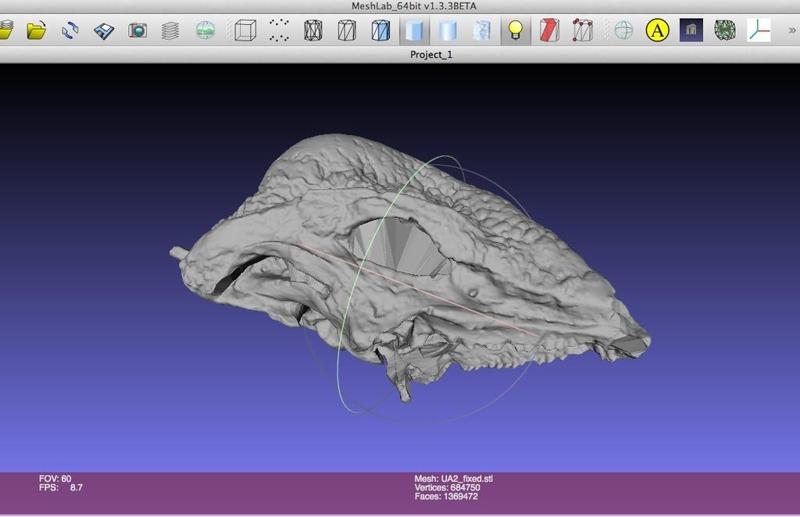Expand the toolbar overflow chevron
This screenshot has width=800, height=517.
(792, 31)
